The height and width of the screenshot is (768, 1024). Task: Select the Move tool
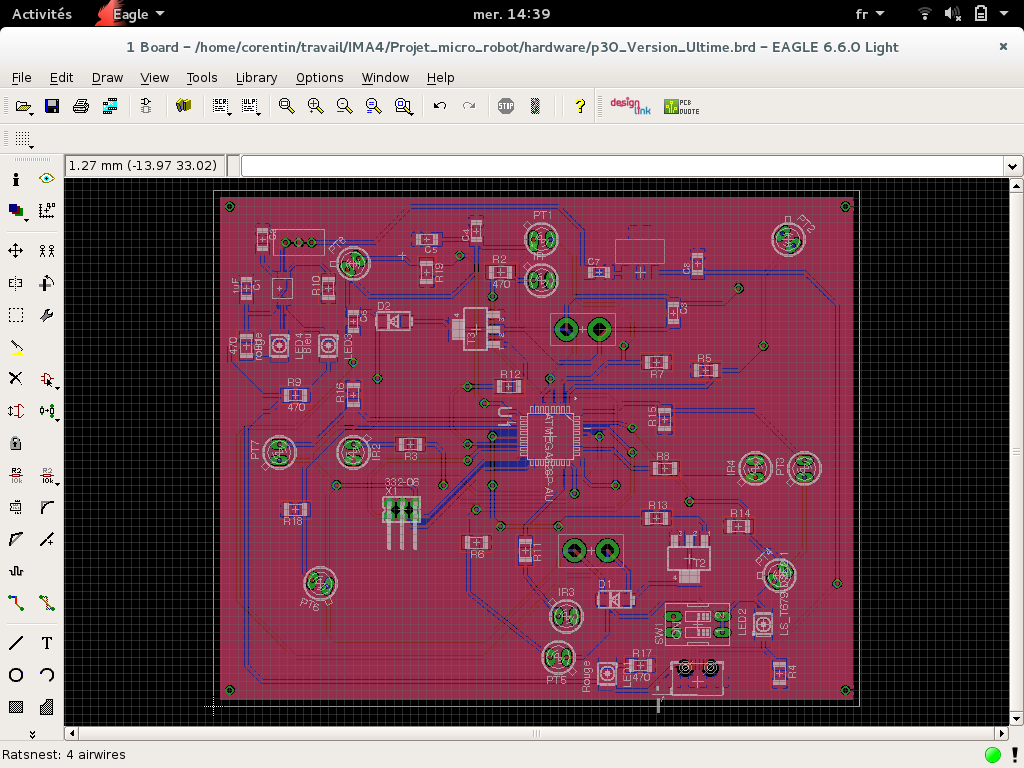tap(16, 251)
